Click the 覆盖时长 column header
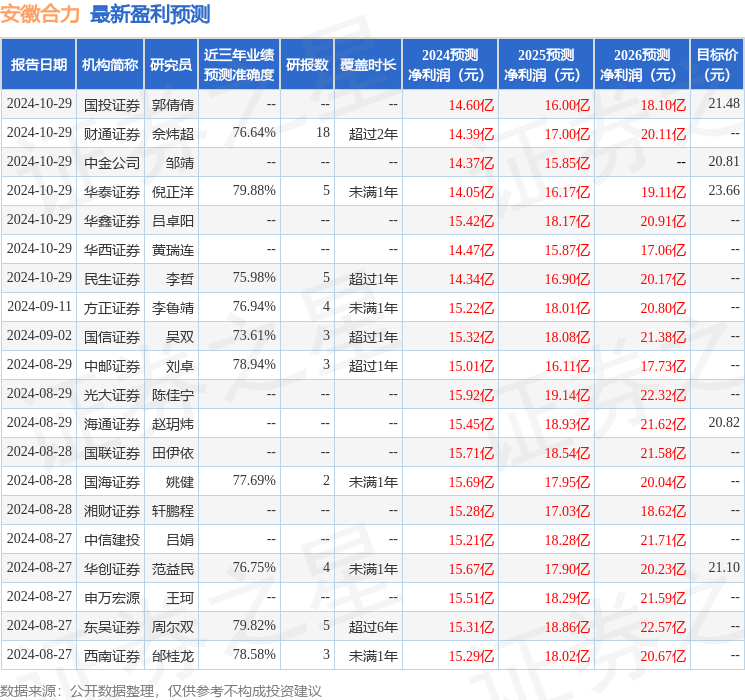This screenshot has height=700, width=745. (x=368, y=65)
